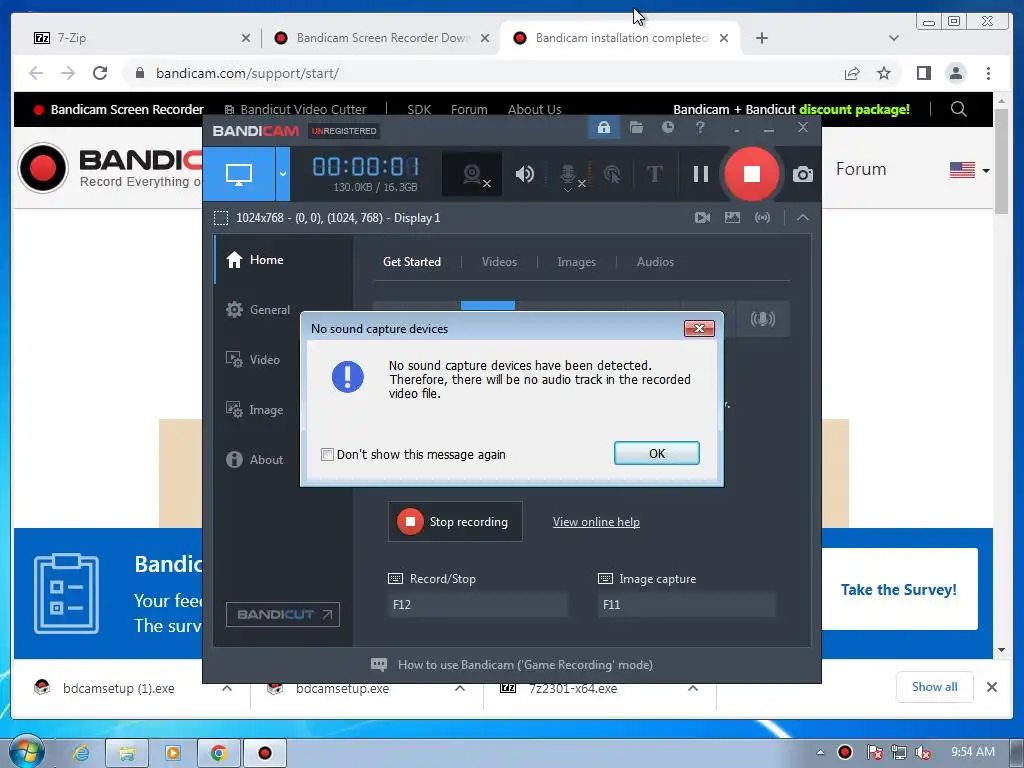Click the Stop recording button
Image resolution: width=1024 pixels, height=768 pixels.
(455, 521)
